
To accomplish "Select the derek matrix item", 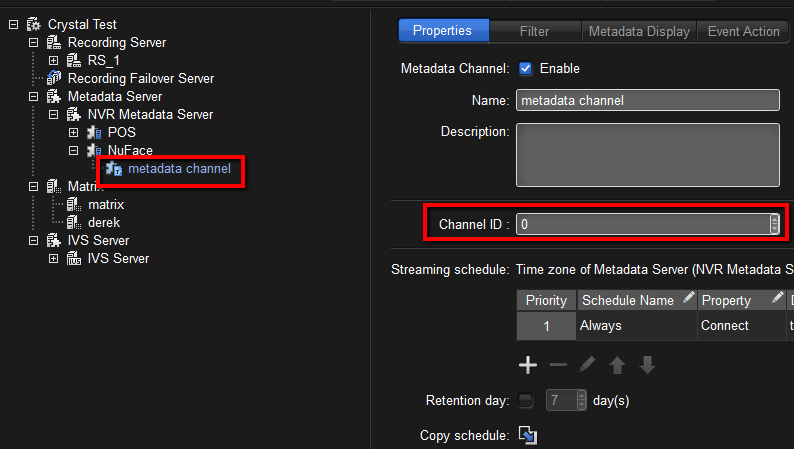I will coord(105,222).
